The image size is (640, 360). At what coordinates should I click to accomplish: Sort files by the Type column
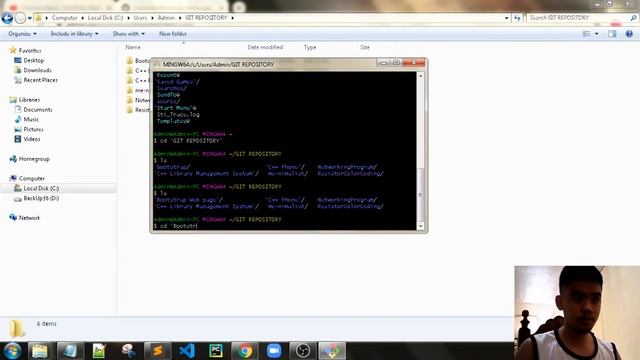click(310, 47)
